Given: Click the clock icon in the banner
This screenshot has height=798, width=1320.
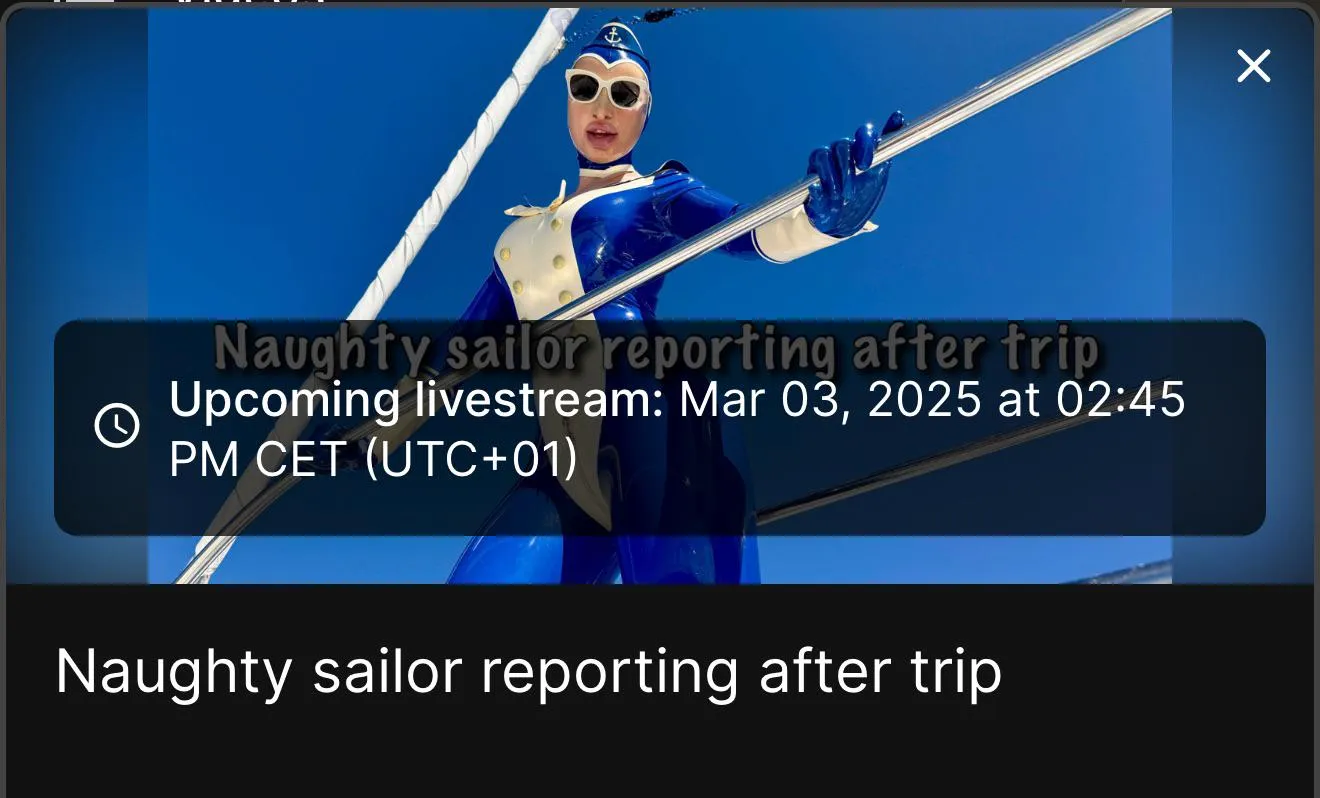Looking at the screenshot, I should (x=117, y=426).
